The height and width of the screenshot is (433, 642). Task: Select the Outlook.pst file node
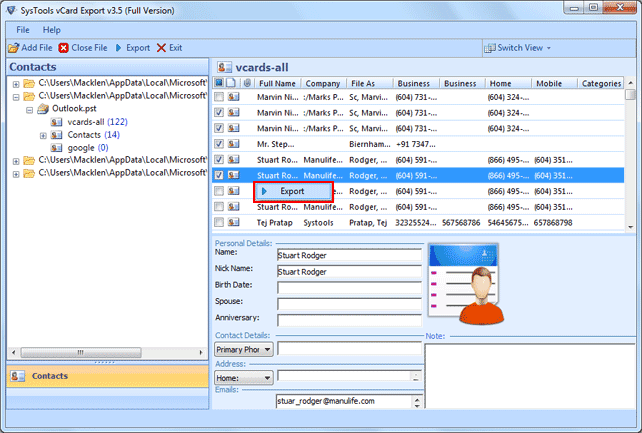(x=74, y=108)
